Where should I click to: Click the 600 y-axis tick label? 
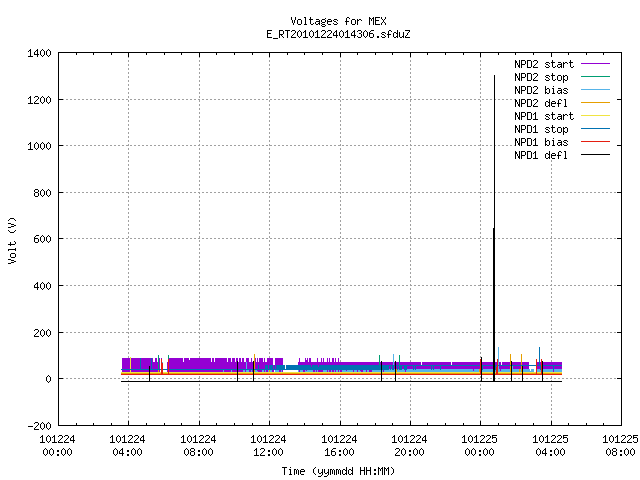(42, 239)
